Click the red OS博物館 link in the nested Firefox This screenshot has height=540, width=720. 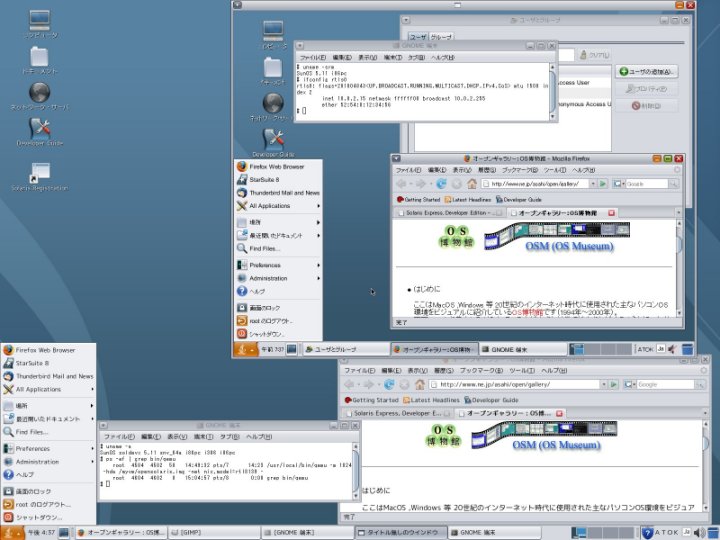(527, 312)
